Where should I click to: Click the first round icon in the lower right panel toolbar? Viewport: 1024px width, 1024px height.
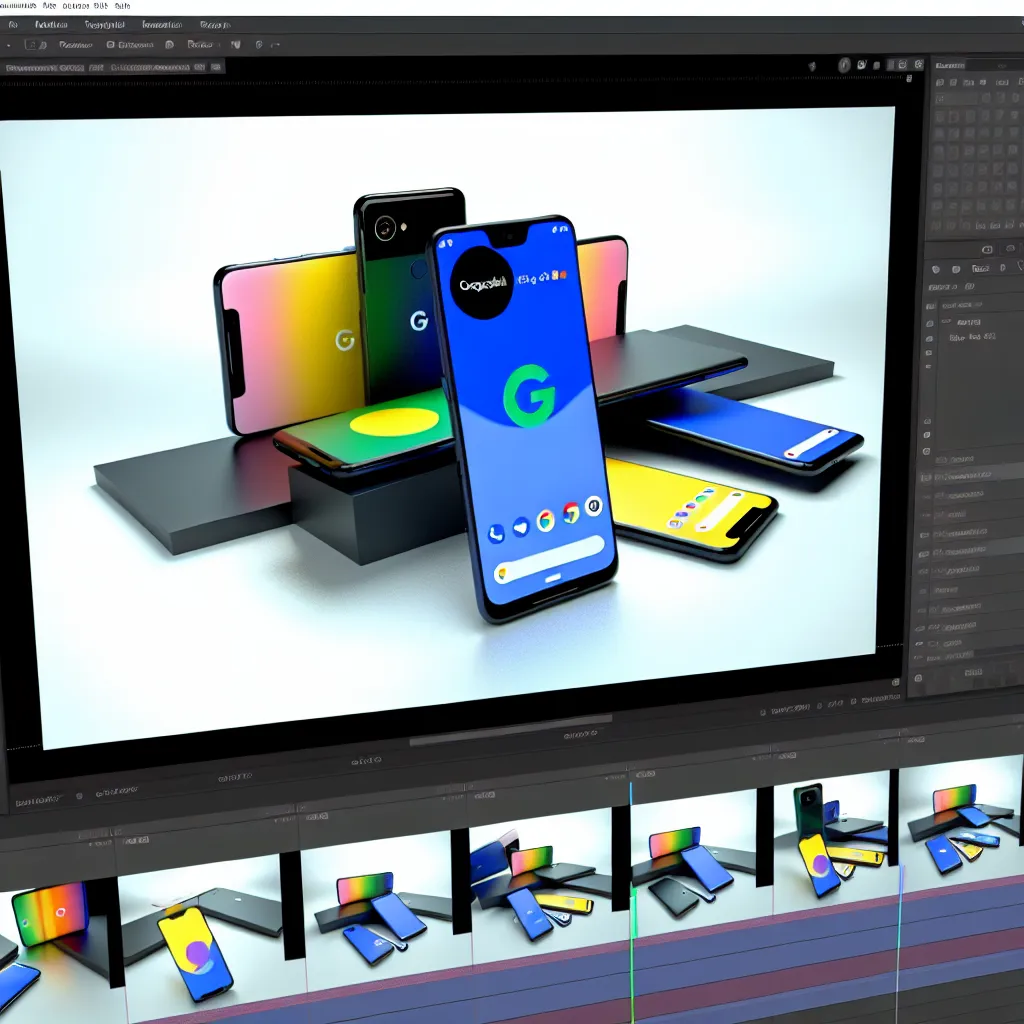(x=935, y=269)
